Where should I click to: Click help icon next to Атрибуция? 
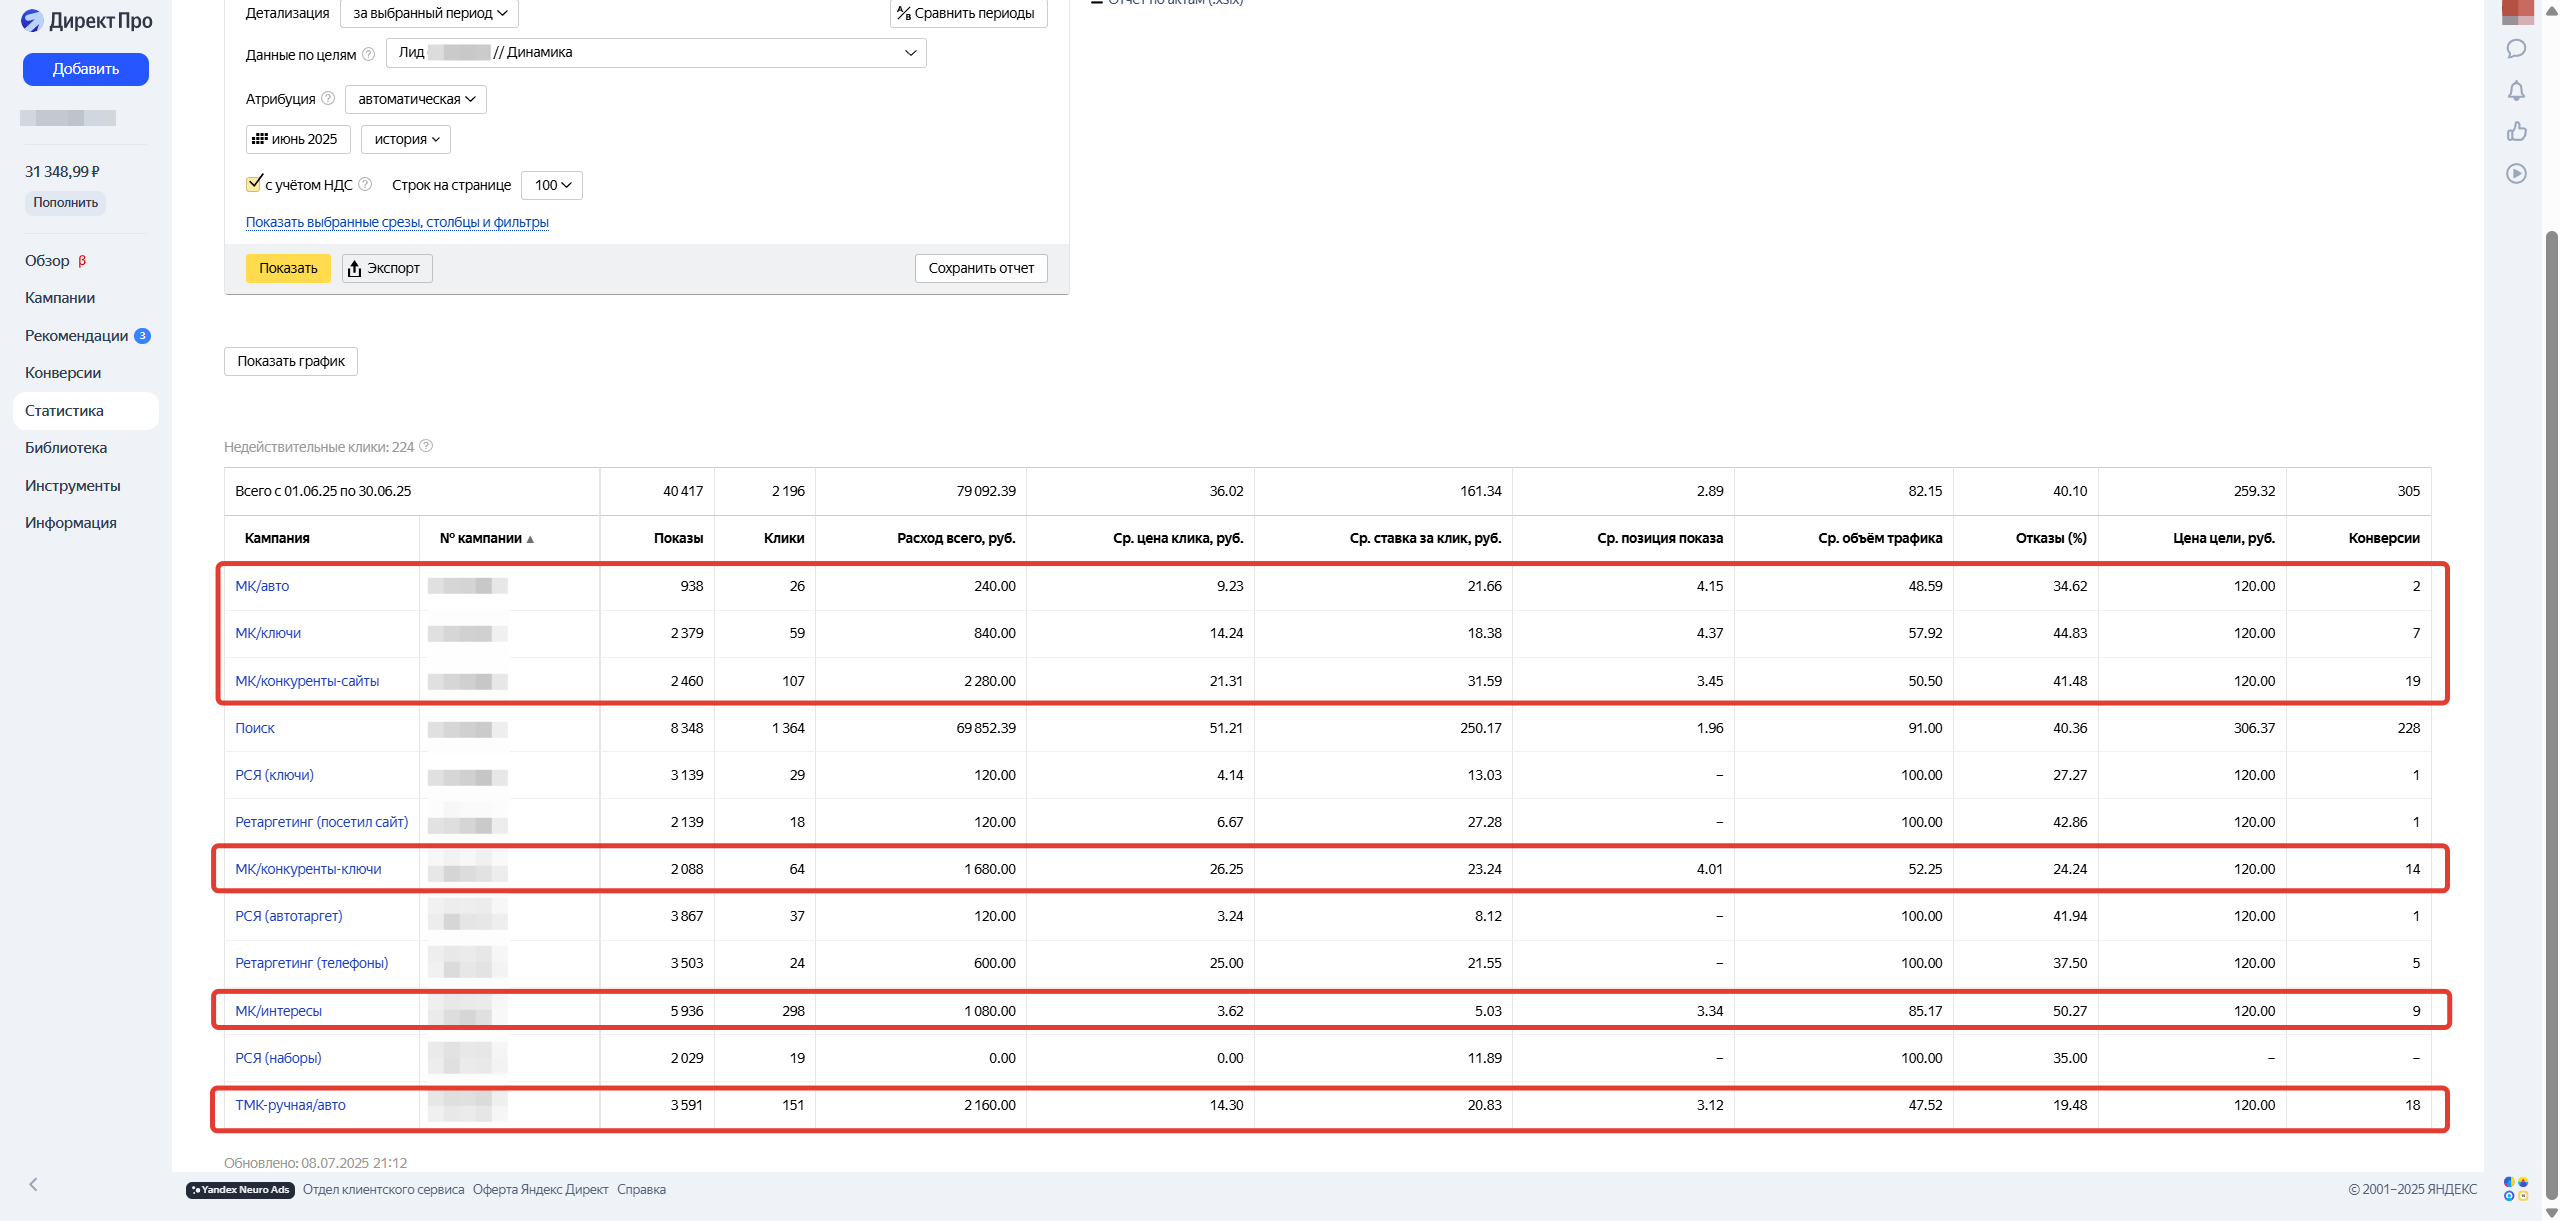(x=328, y=98)
